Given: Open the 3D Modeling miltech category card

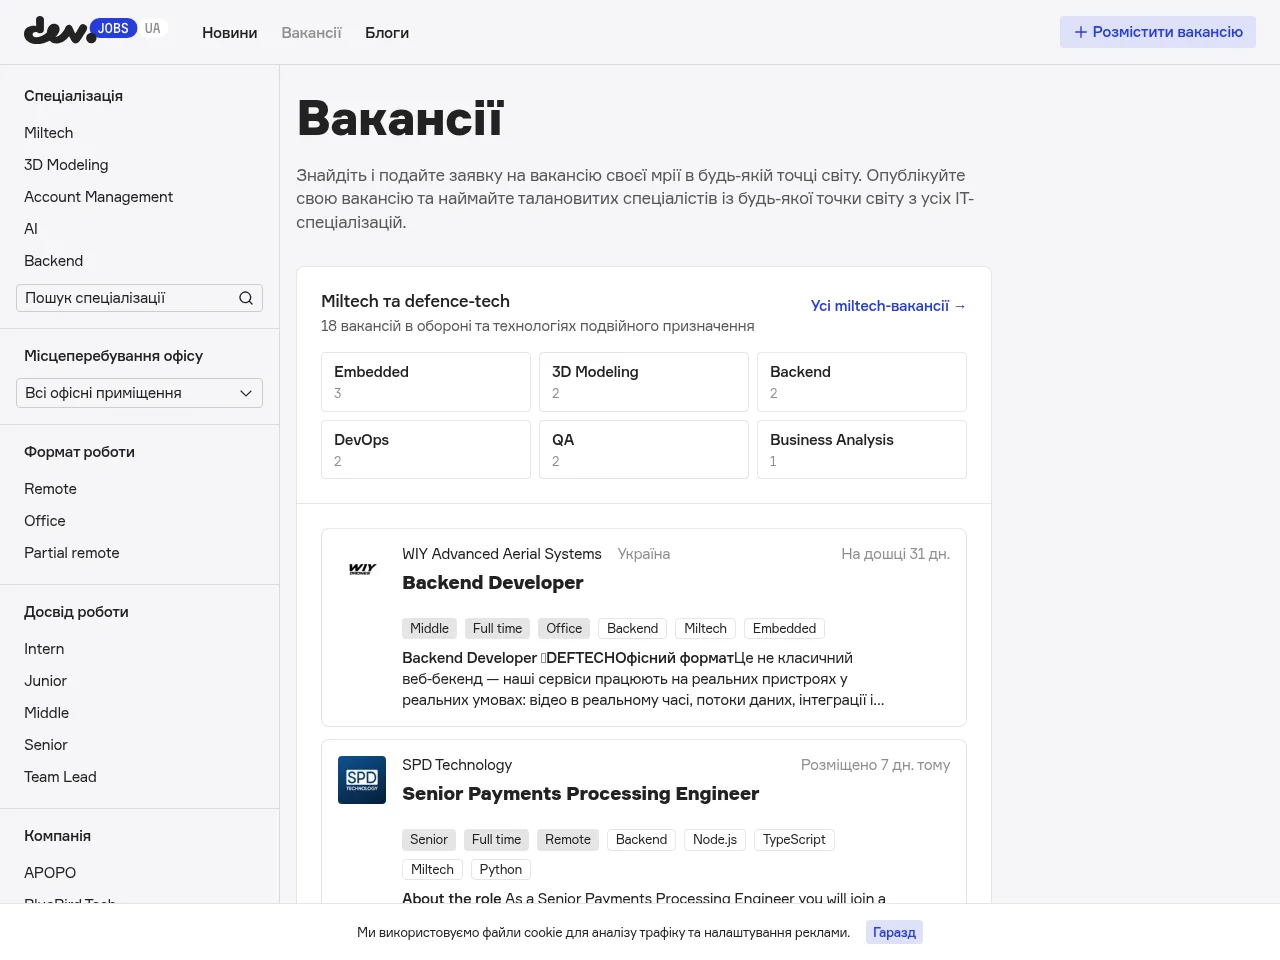Looking at the screenshot, I should tap(644, 382).
